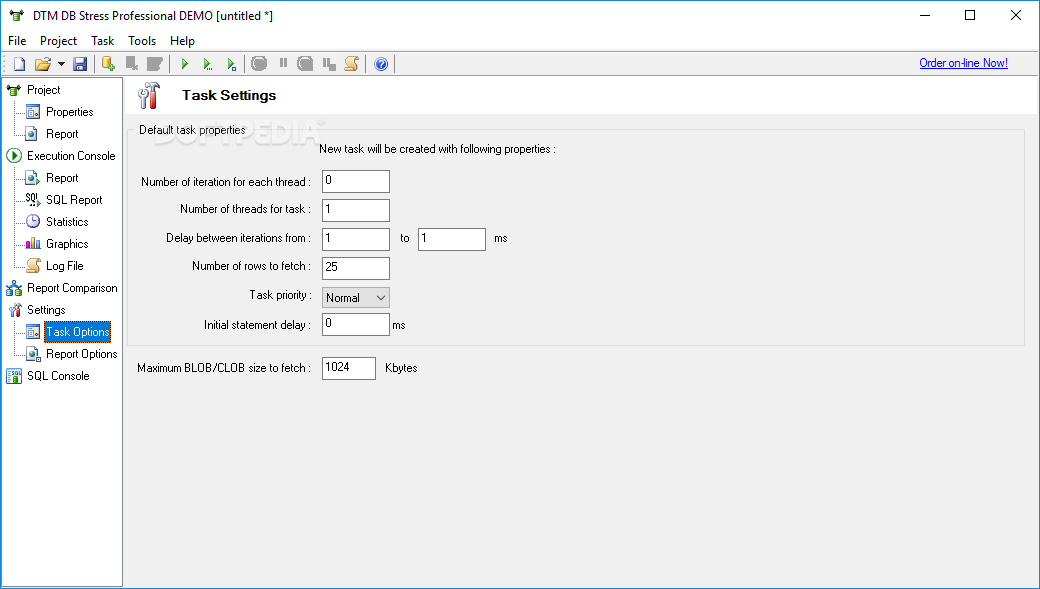Open SQL Report in sidebar
Screen dimensions: 1040x589
point(74,200)
